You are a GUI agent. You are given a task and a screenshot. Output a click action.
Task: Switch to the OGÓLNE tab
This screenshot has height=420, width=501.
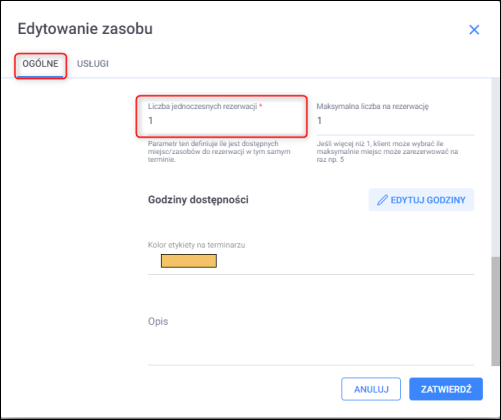point(40,64)
